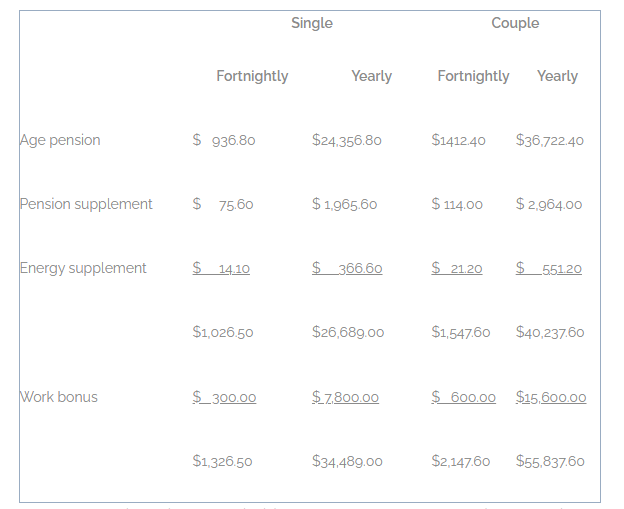Select the $24,356.80 single yearly age pension
Image resolution: width=624 pixels, height=509 pixels.
click(347, 141)
